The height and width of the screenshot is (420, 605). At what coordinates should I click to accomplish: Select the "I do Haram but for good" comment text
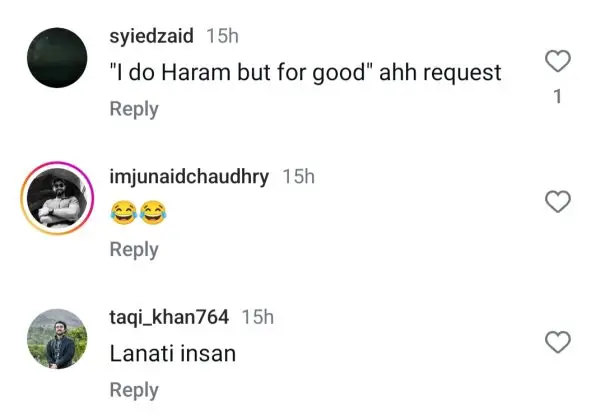305,73
